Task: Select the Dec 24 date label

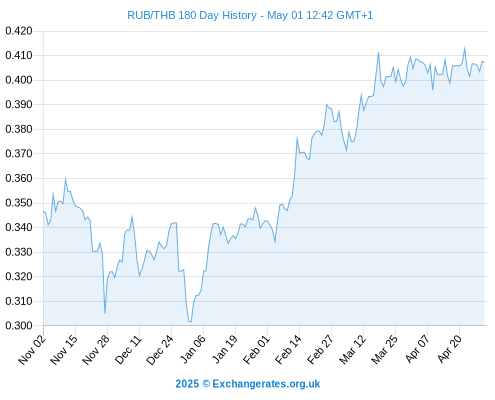Action: tap(160, 349)
